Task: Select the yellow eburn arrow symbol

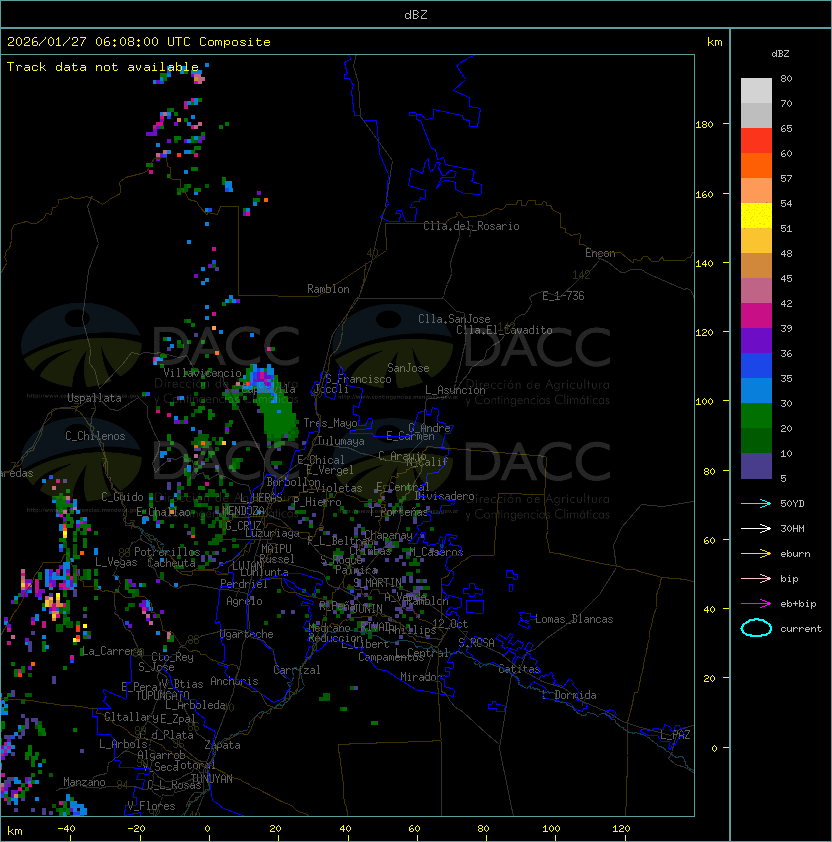Action: coord(756,553)
